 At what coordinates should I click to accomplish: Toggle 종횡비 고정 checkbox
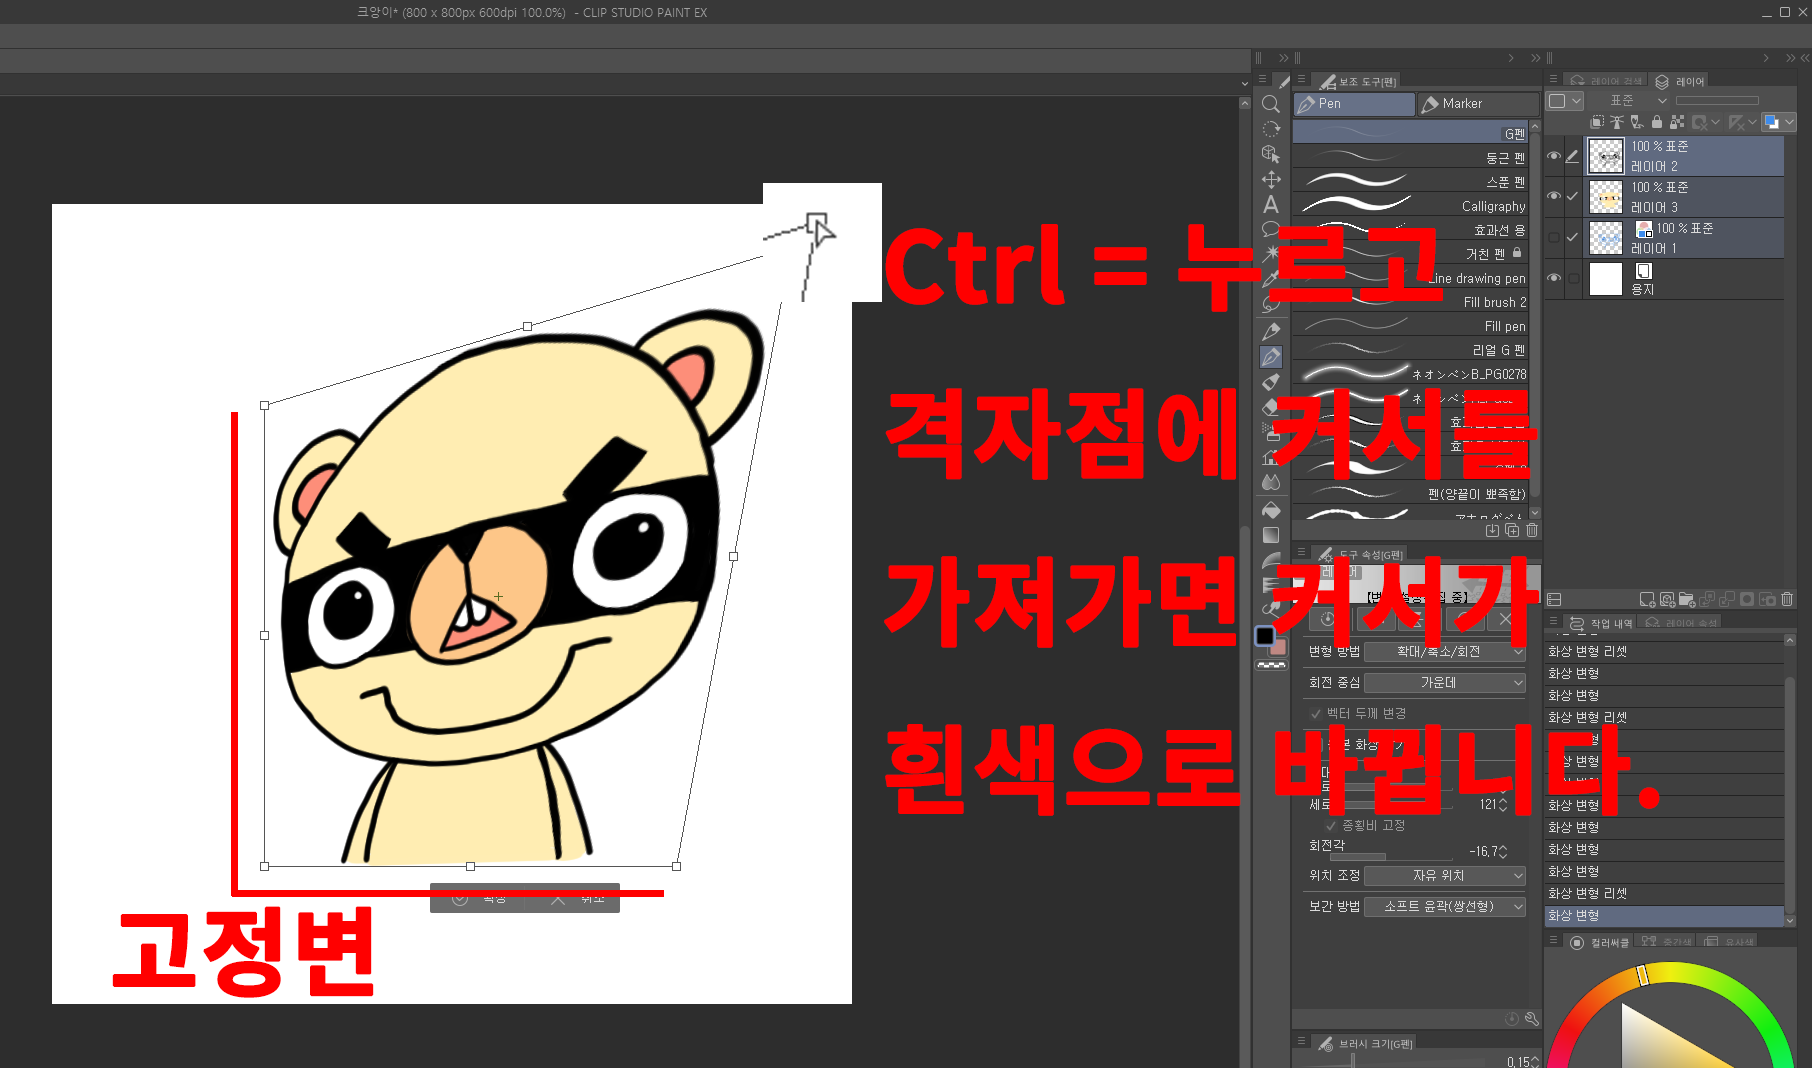pos(1331,825)
